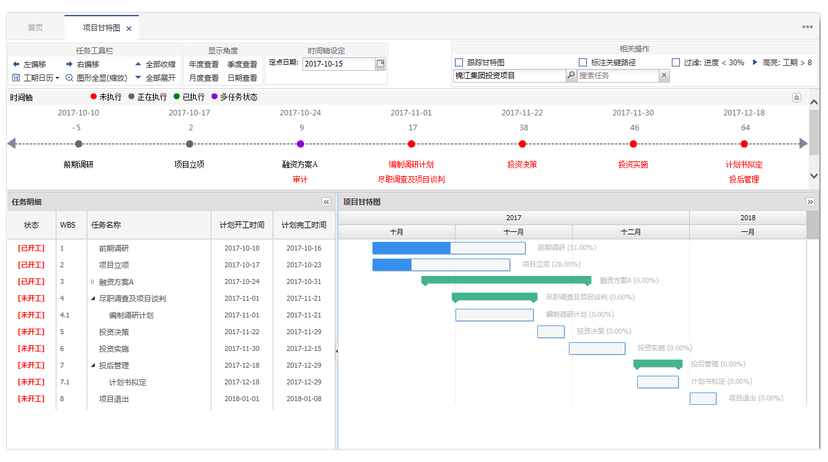Click the left arrow end of the timeline
828x462 pixels.
[x=12, y=144]
